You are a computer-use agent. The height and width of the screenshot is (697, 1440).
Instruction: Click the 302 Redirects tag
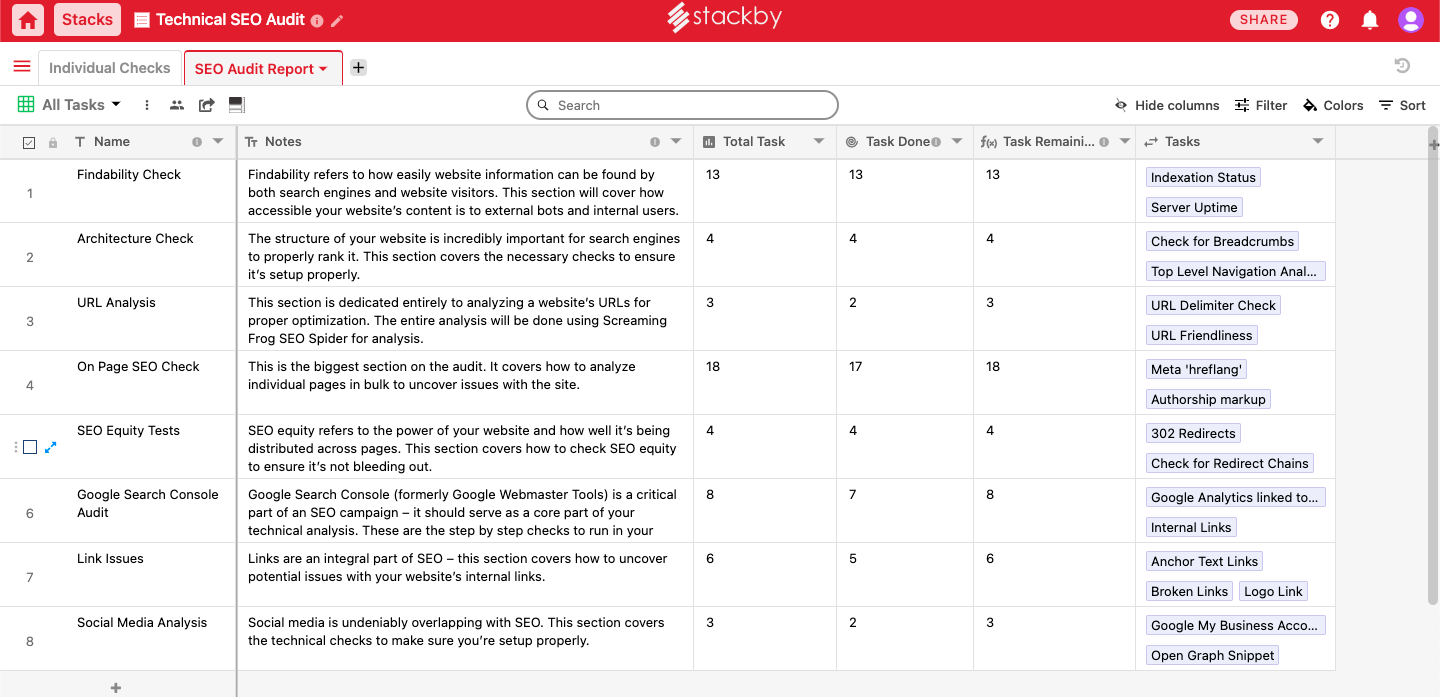click(1193, 433)
